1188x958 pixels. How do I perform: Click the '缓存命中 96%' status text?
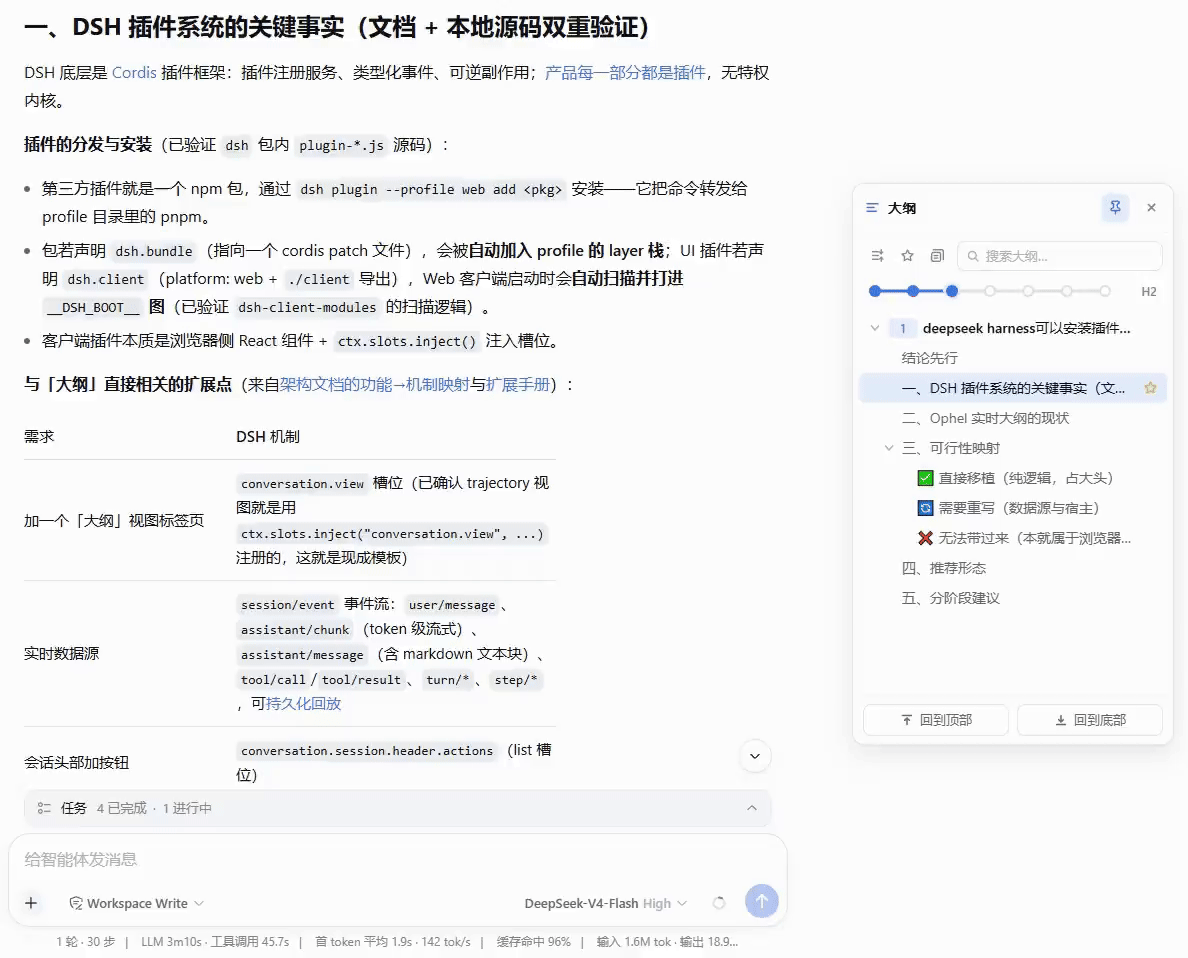[533, 942]
